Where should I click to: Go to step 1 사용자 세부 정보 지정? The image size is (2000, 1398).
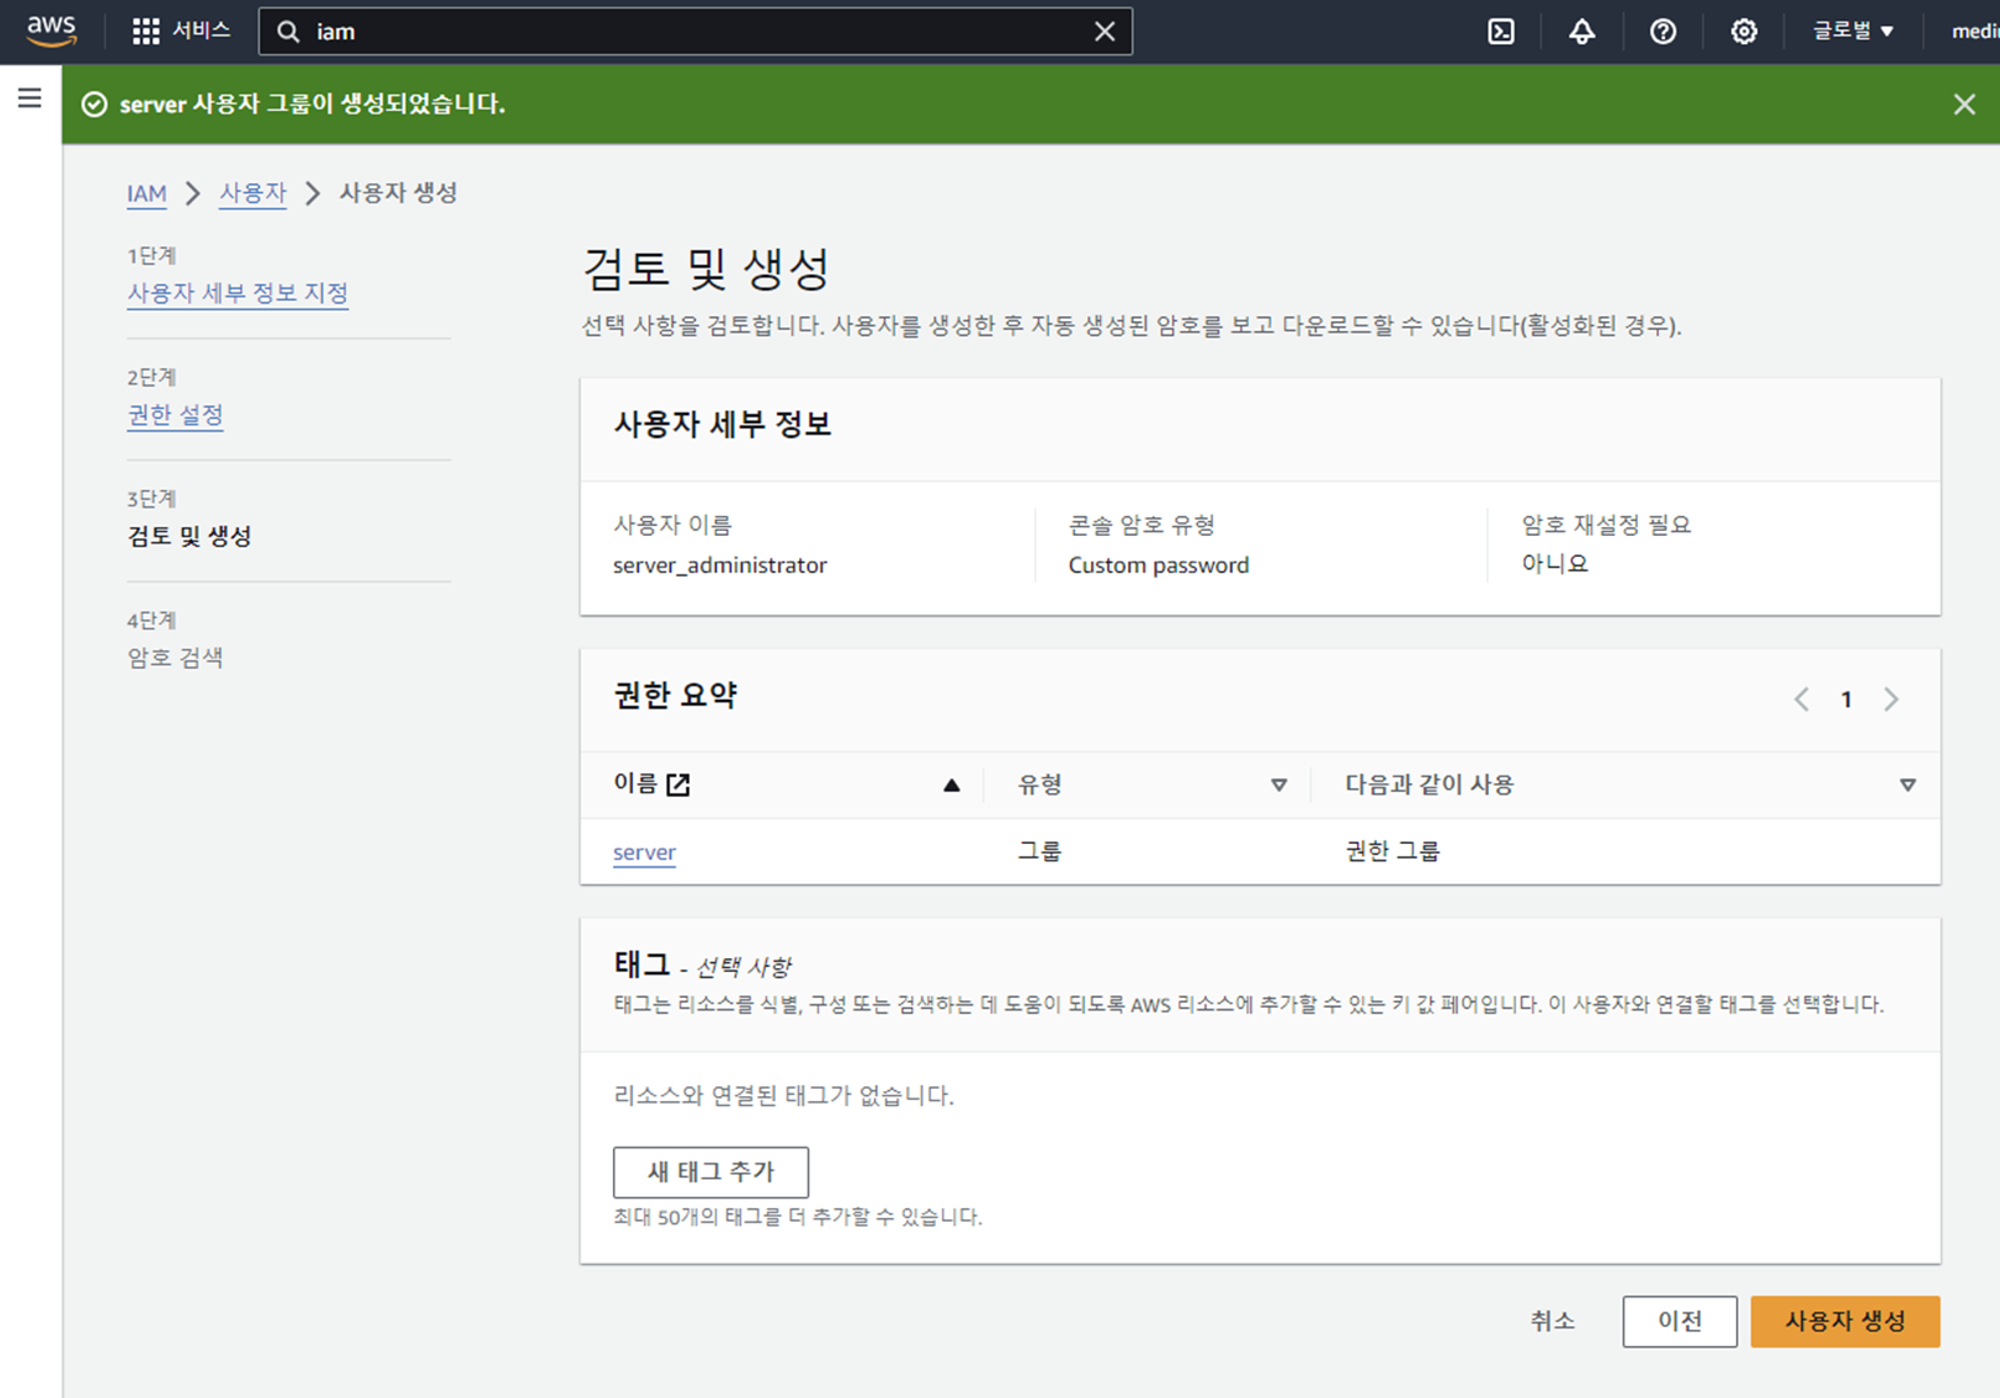tap(237, 293)
